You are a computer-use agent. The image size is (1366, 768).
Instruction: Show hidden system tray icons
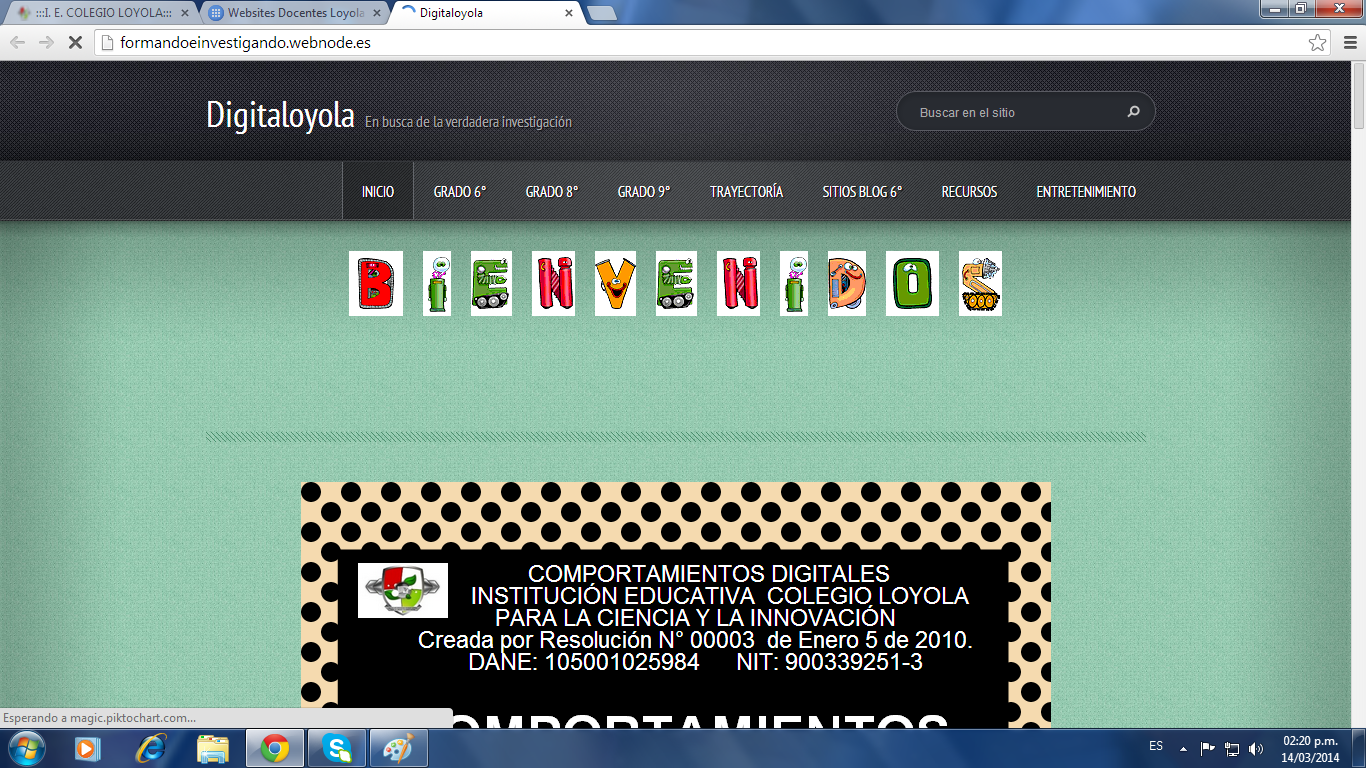(x=1183, y=748)
